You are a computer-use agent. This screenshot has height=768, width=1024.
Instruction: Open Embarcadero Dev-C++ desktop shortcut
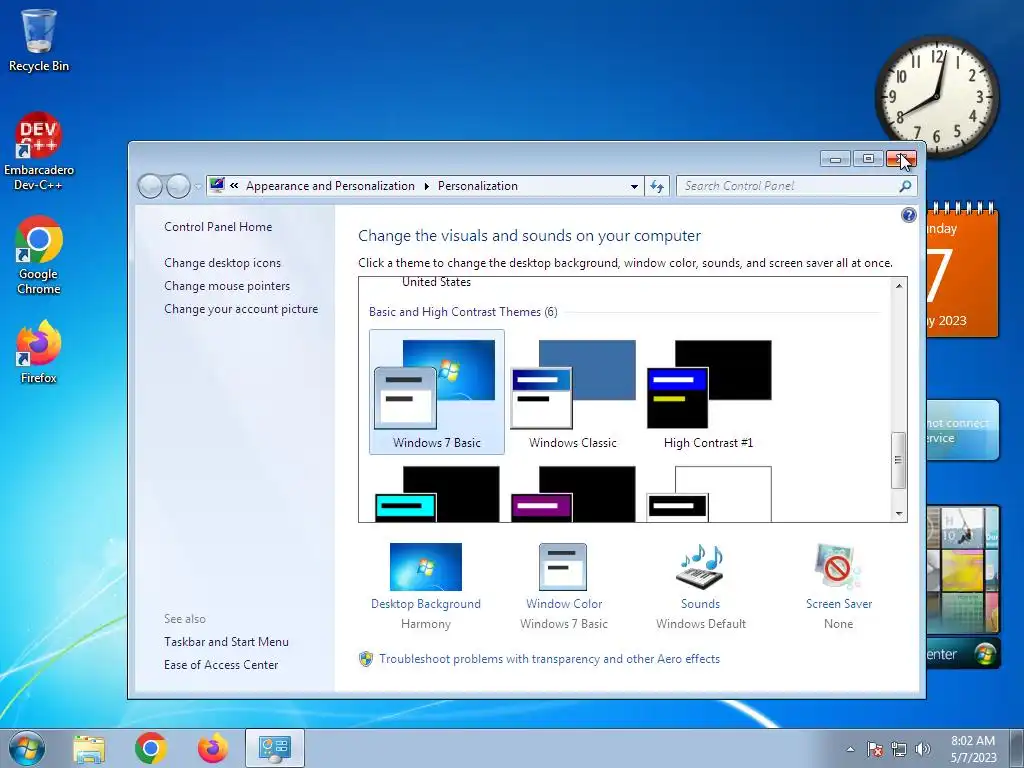click(x=39, y=151)
